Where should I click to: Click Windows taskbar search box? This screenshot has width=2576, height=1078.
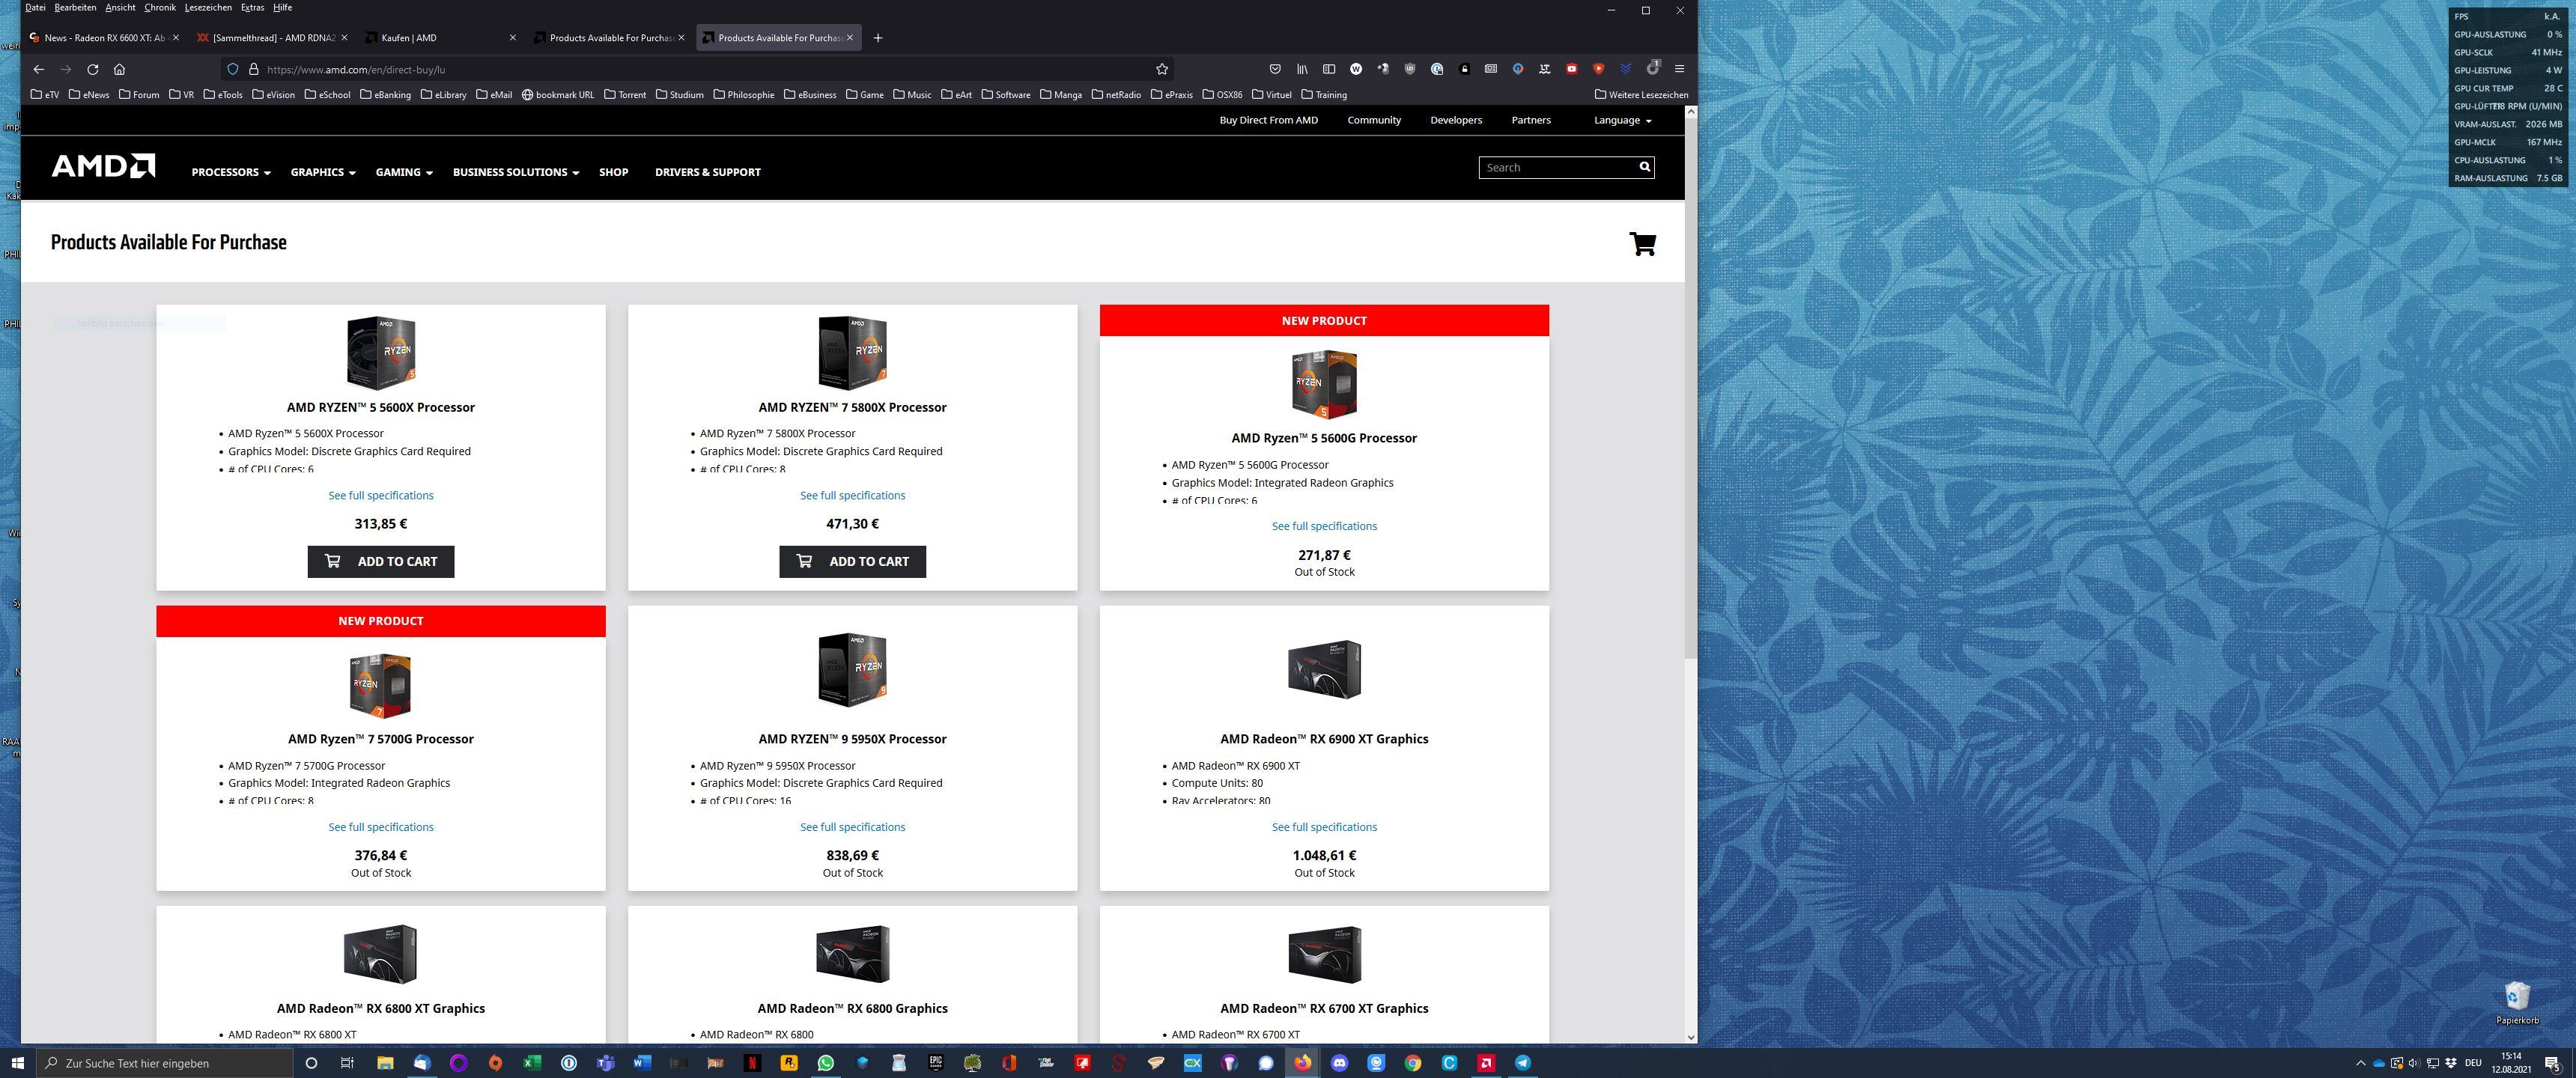pos(164,1063)
